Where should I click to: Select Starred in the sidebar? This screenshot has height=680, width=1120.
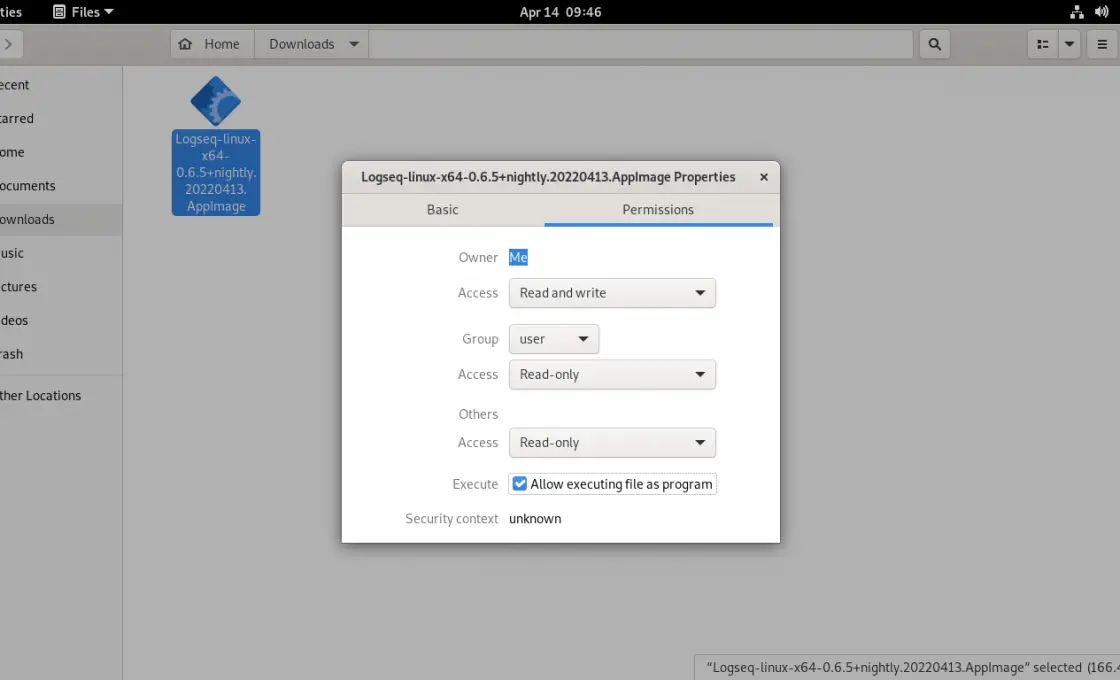(x=61, y=119)
